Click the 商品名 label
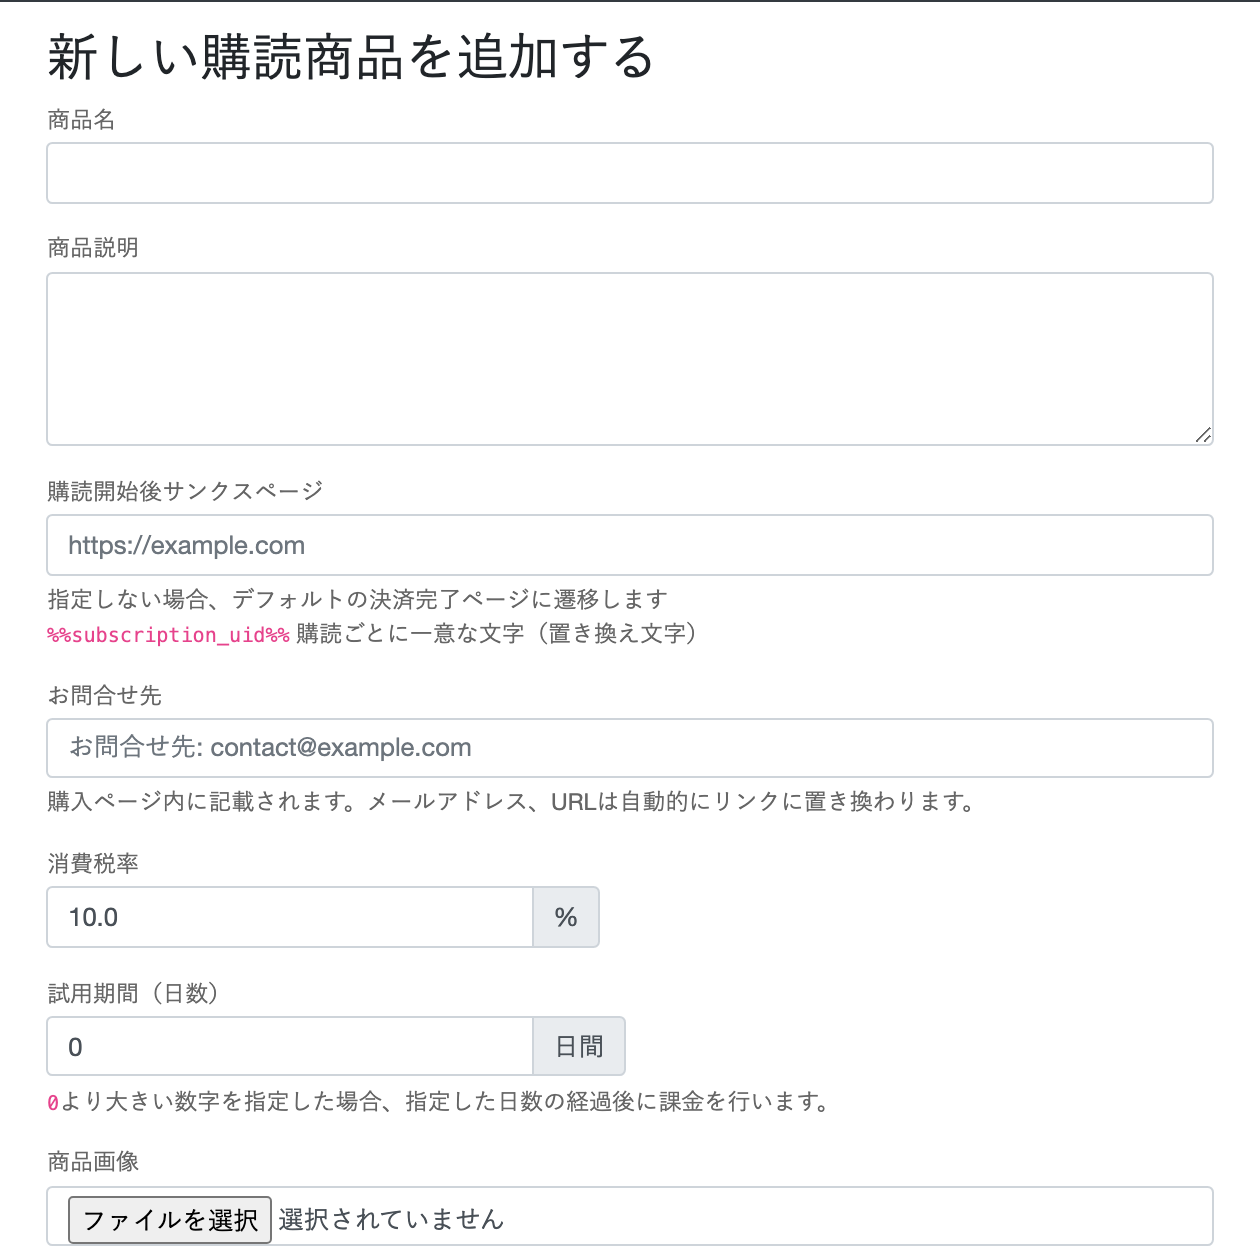 pyautogui.click(x=81, y=120)
